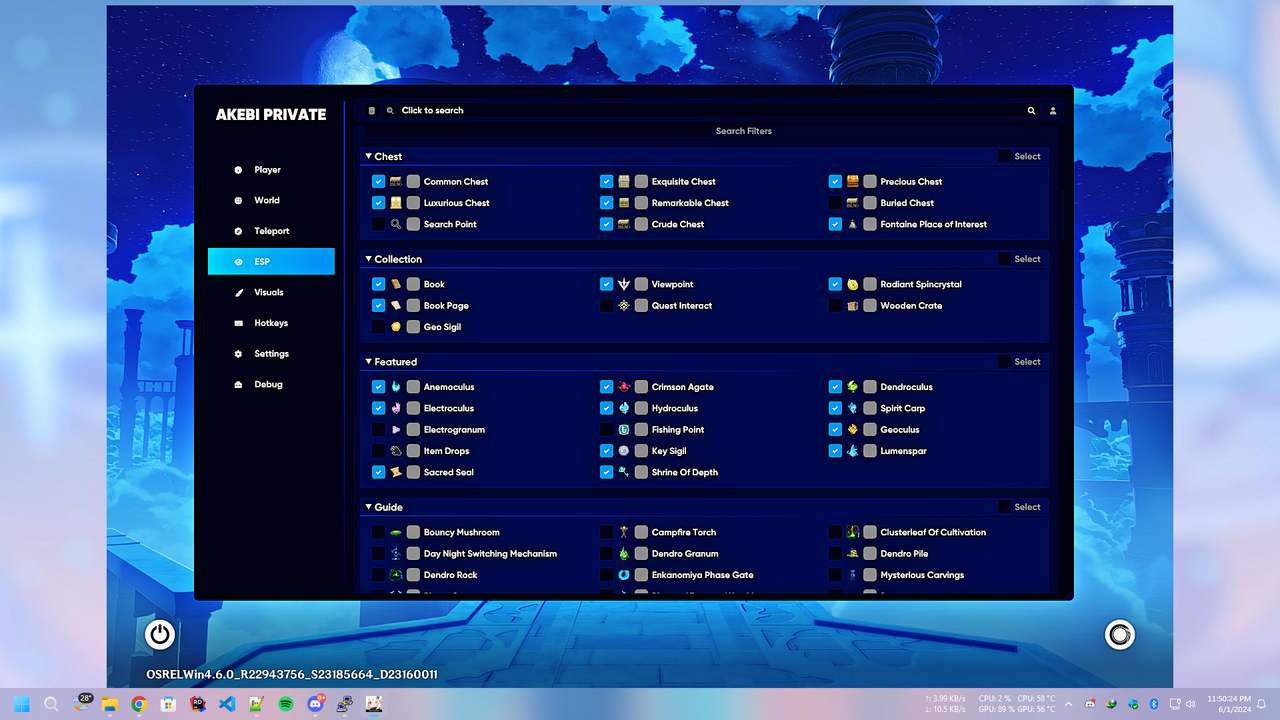Click the Dendroculus item icon

click(x=853, y=387)
